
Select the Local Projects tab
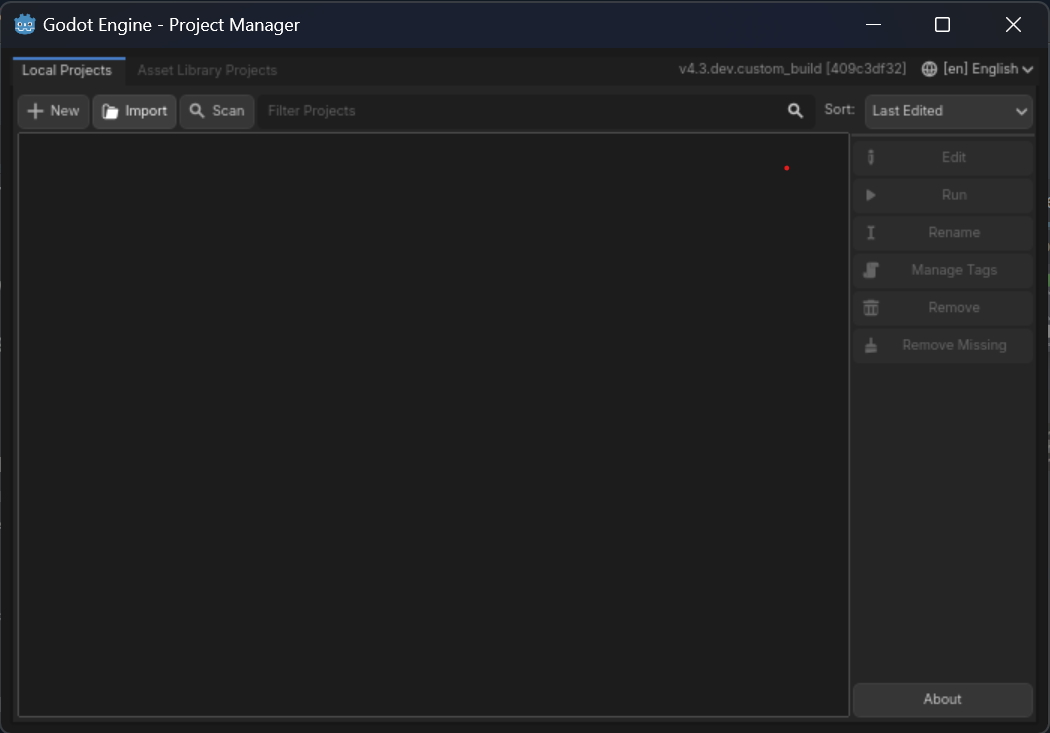[x=67, y=70]
